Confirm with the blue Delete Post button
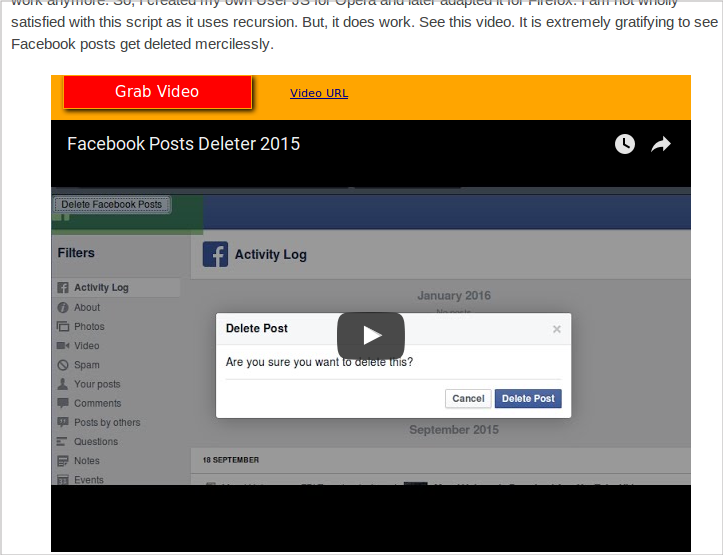The height and width of the screenshot is (555, 723). pyautogui.click(x=528, y=399)
